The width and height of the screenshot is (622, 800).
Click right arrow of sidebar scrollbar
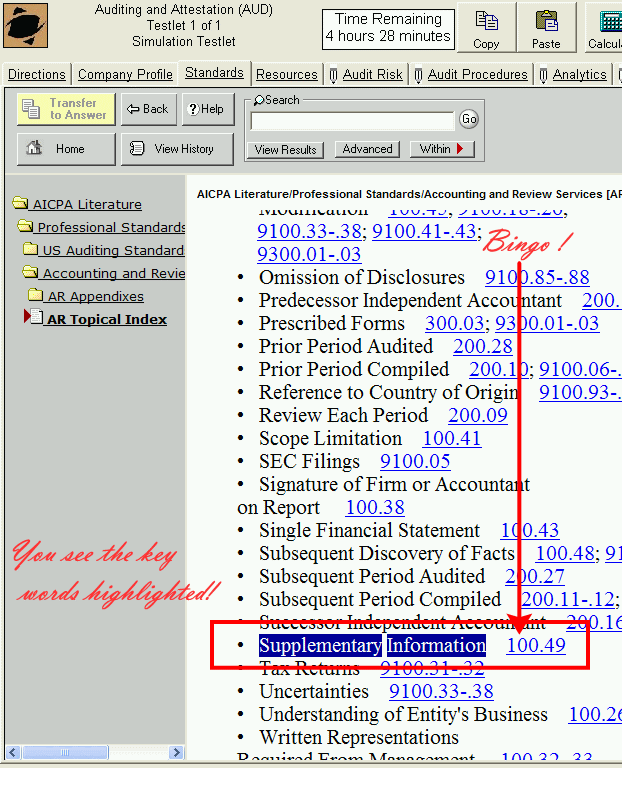tap(177, 753)
